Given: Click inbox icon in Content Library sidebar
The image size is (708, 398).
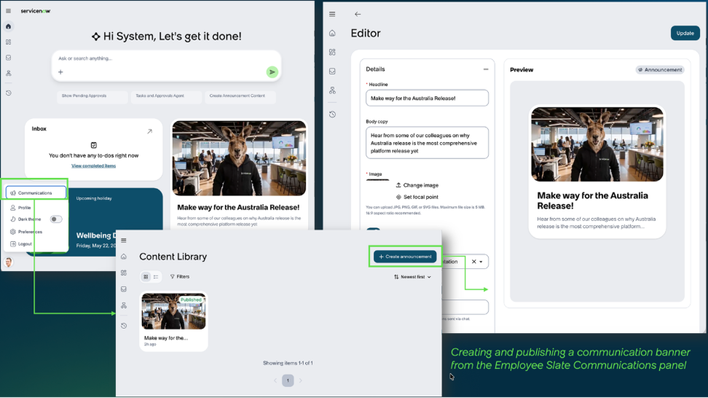Looking at the screenshot, I should pyautogui.click(x=124, y=289).
